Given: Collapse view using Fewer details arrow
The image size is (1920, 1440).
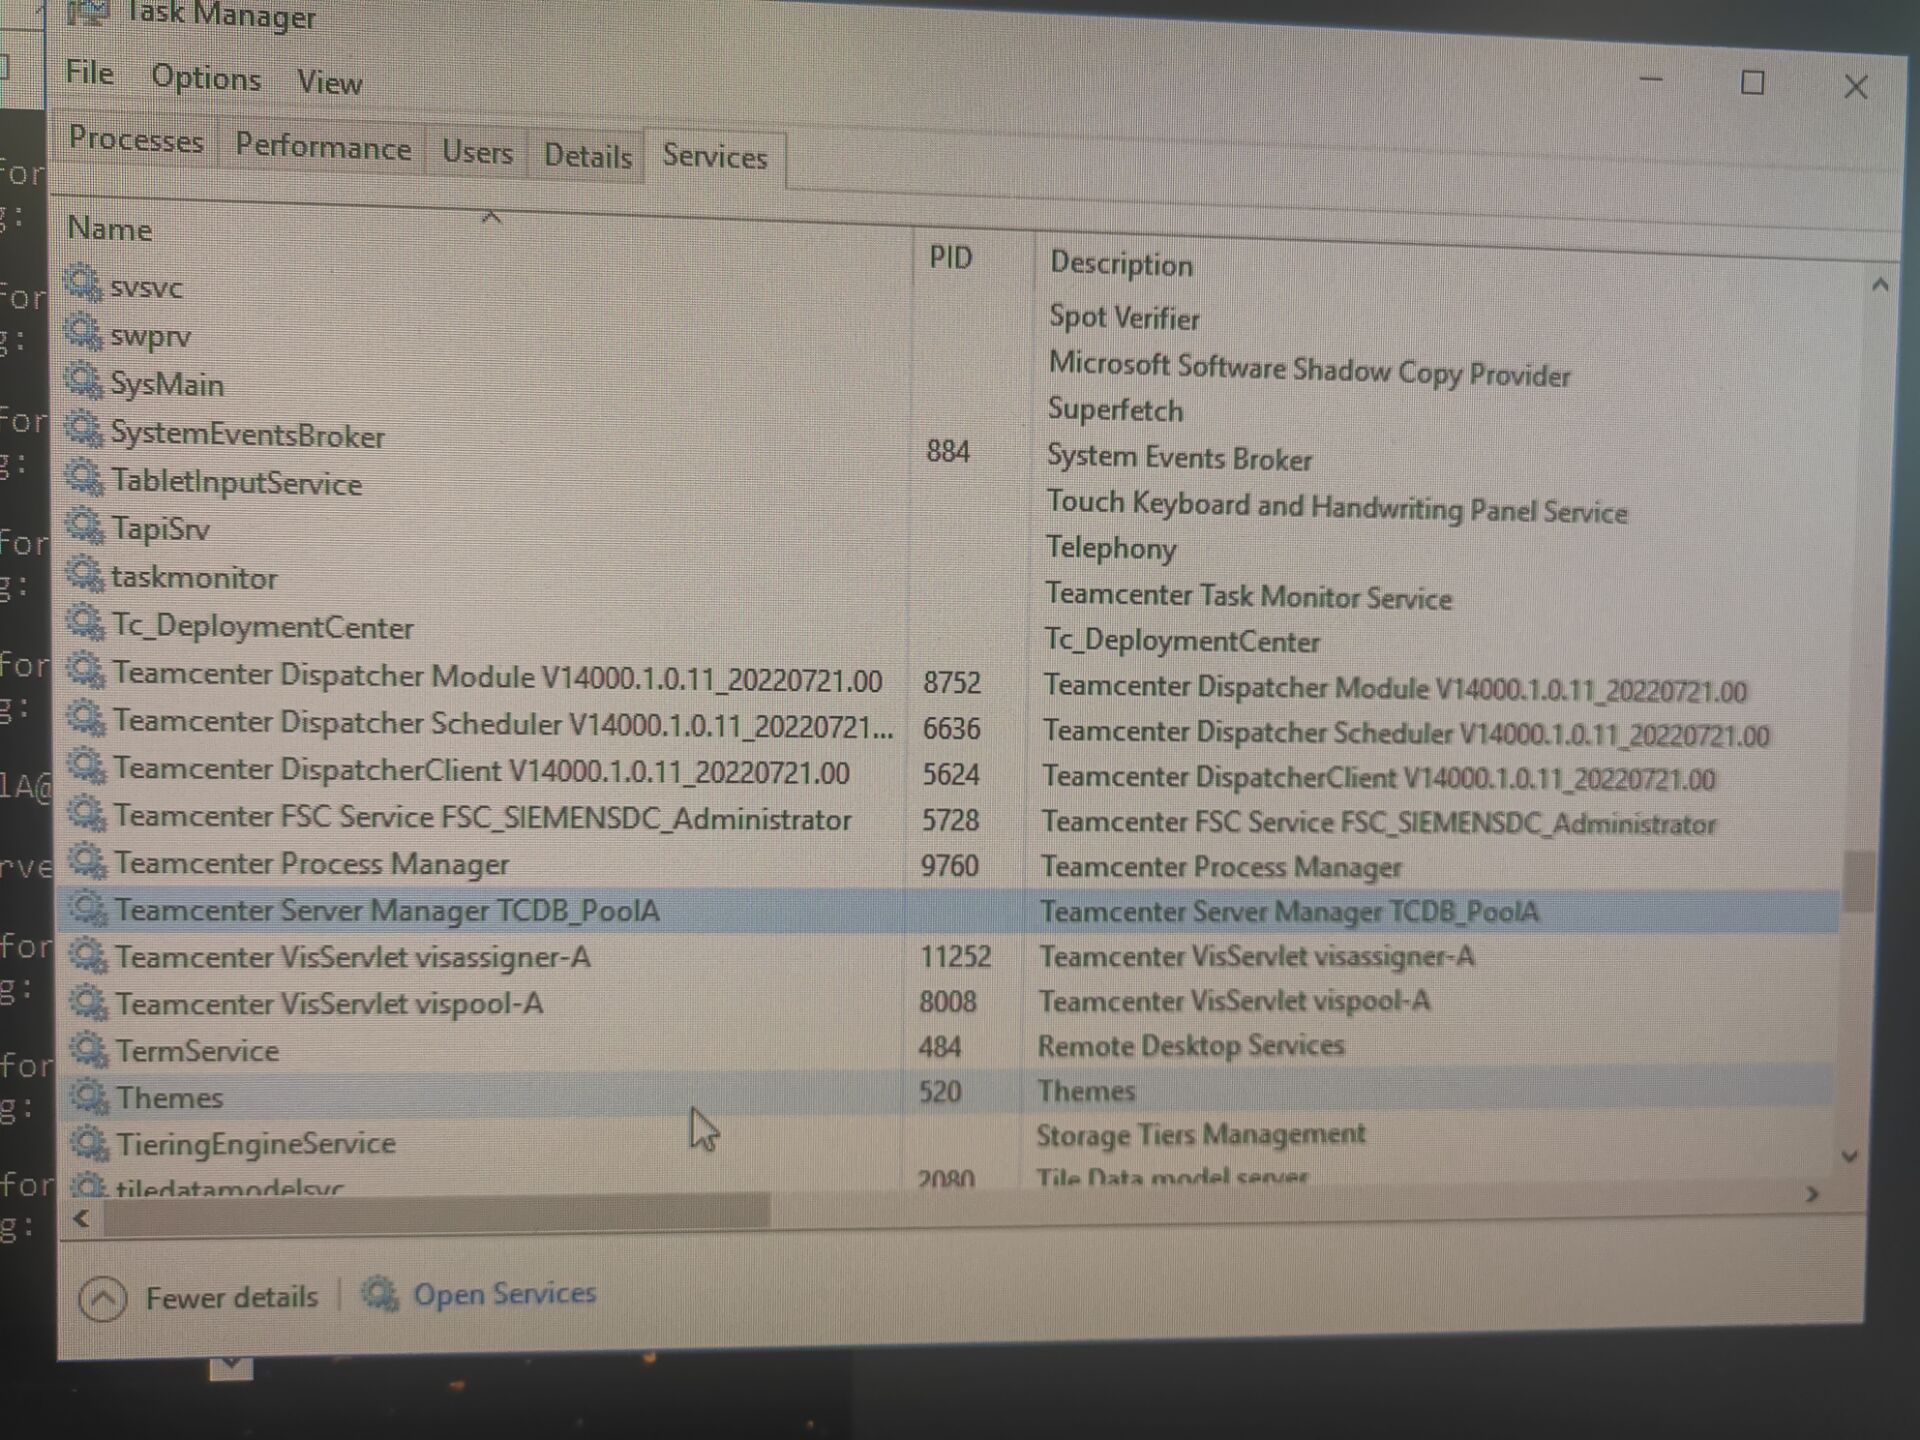Looking at the screenshot, I should tap(102, 1298).
